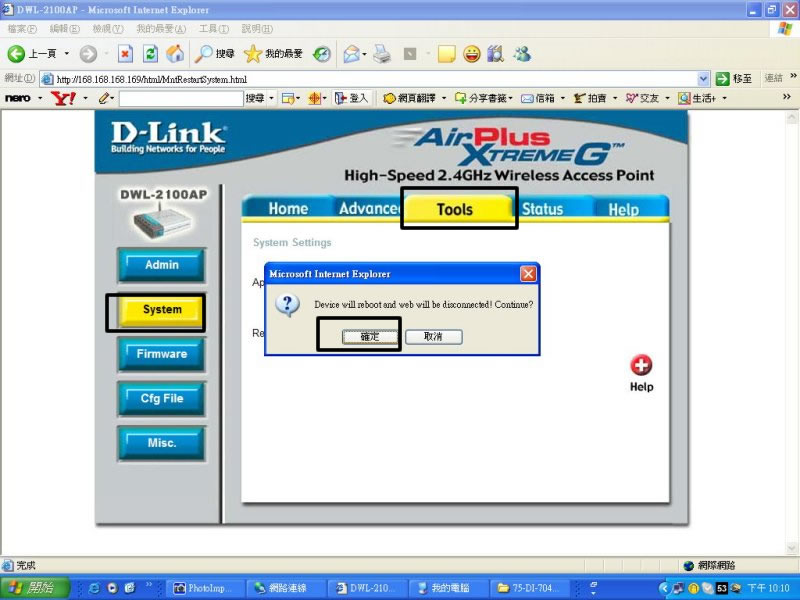Cancel reboot with the 取消 button
Screen dimensions: 800x600
point(434,337)
